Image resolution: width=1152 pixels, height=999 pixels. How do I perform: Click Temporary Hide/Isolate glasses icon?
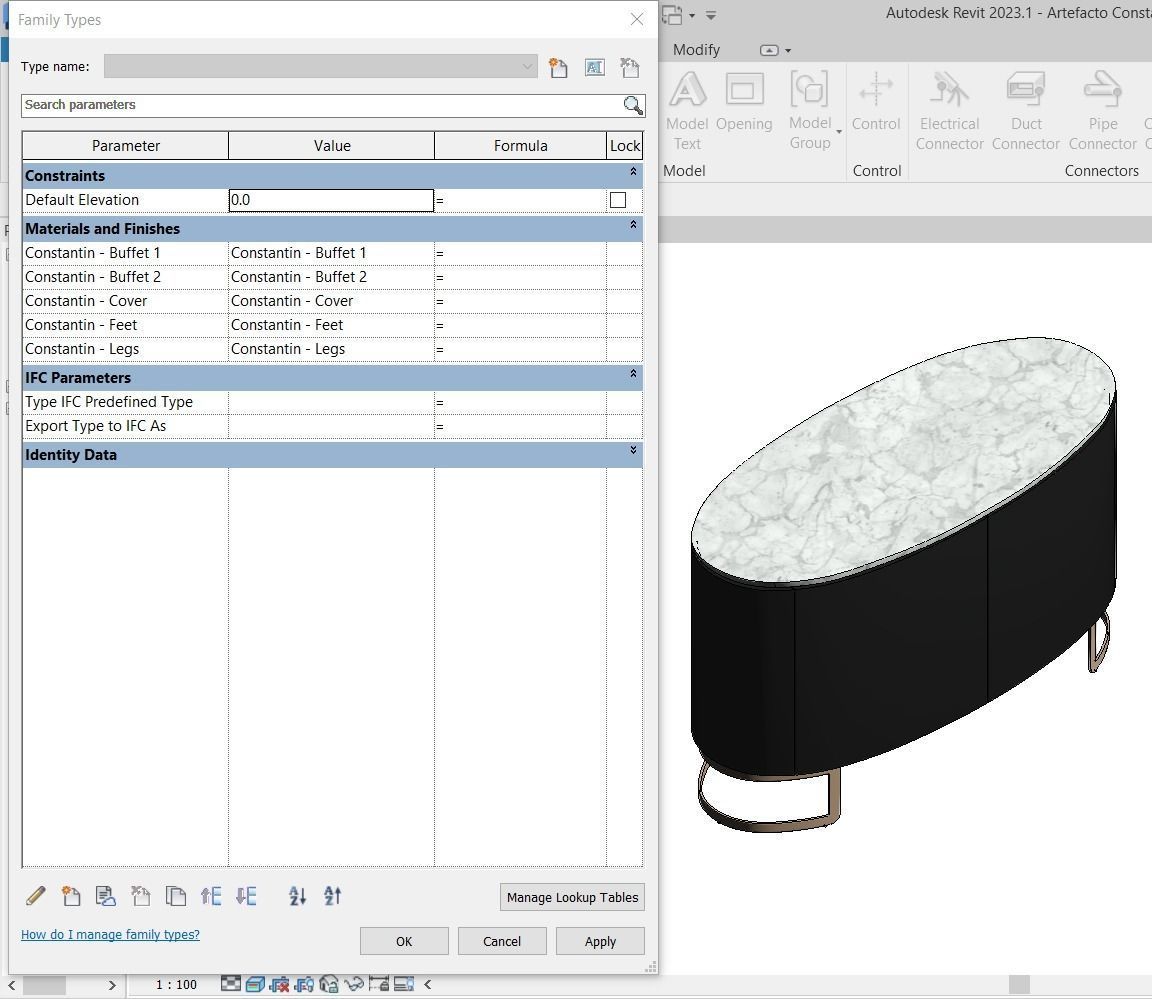[x=354, y=984]
